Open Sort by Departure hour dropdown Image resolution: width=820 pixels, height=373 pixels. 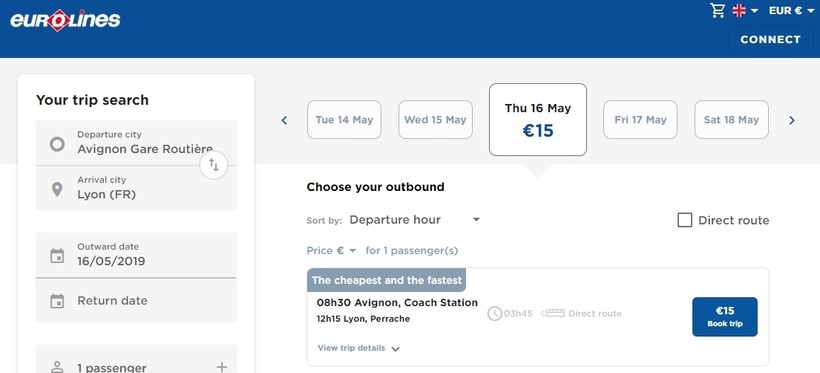(x=415, y=220)
